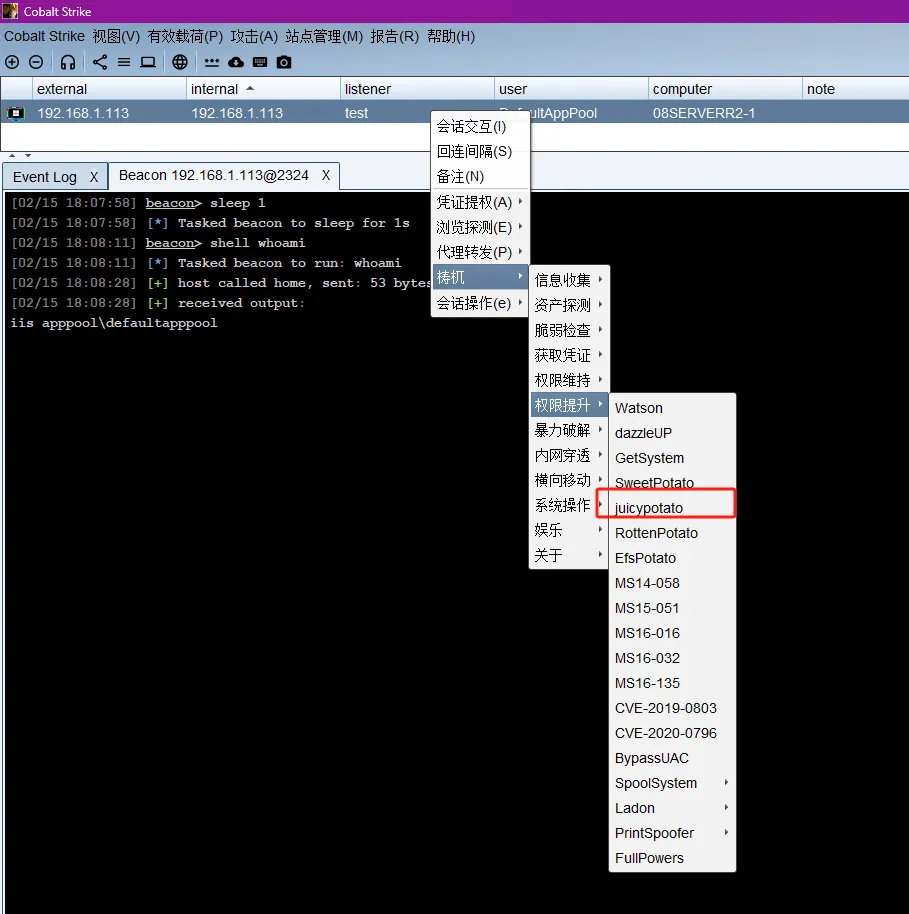Select dazzleUP in the escalation menu

(672, 433)
